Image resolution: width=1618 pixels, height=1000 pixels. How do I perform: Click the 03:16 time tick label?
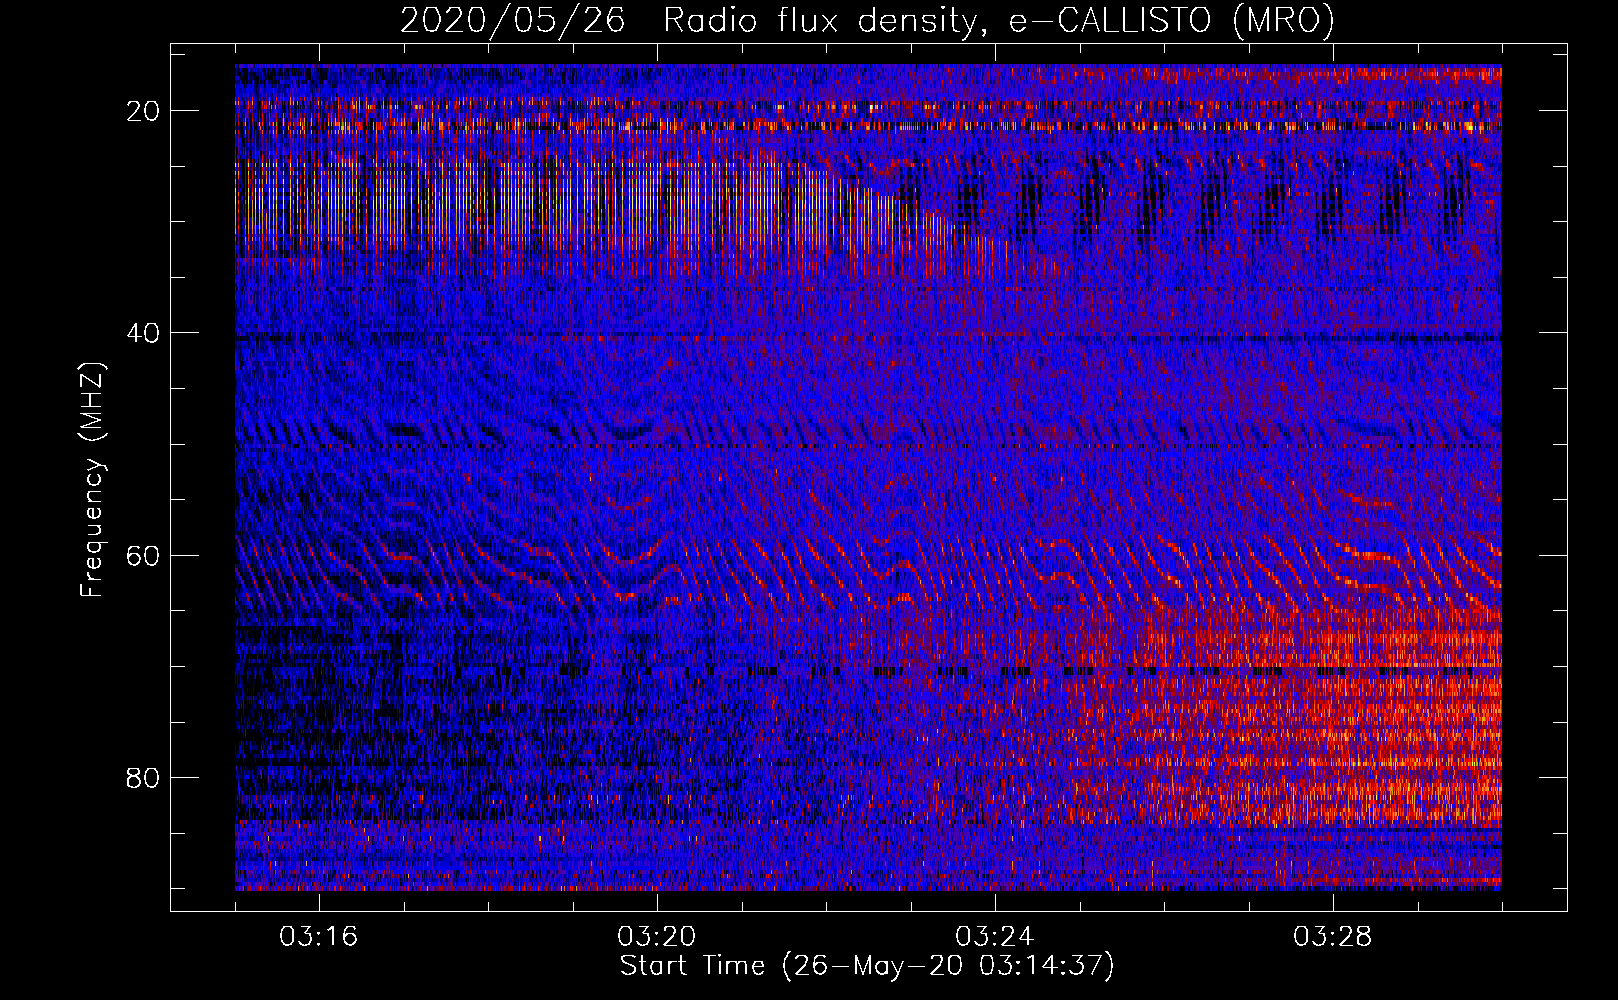click(319, 936)
